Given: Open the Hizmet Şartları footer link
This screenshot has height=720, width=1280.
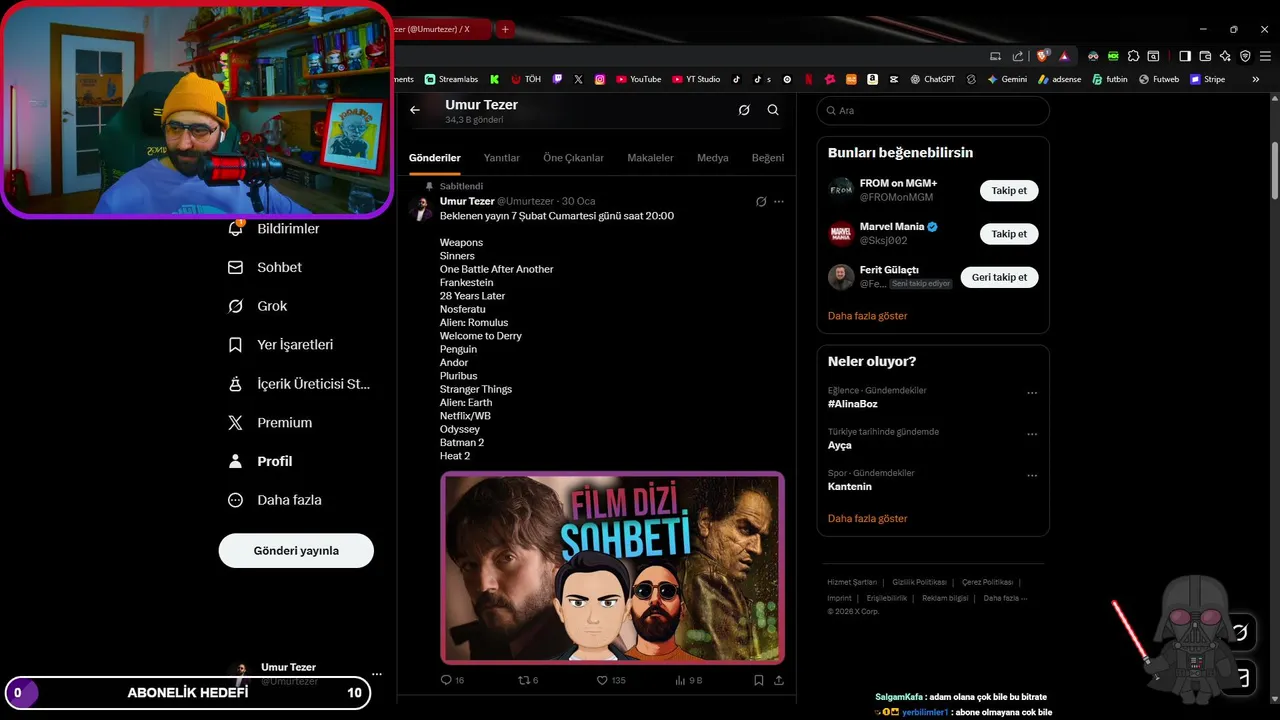Looking at the screenshot, I should (852, 582).
